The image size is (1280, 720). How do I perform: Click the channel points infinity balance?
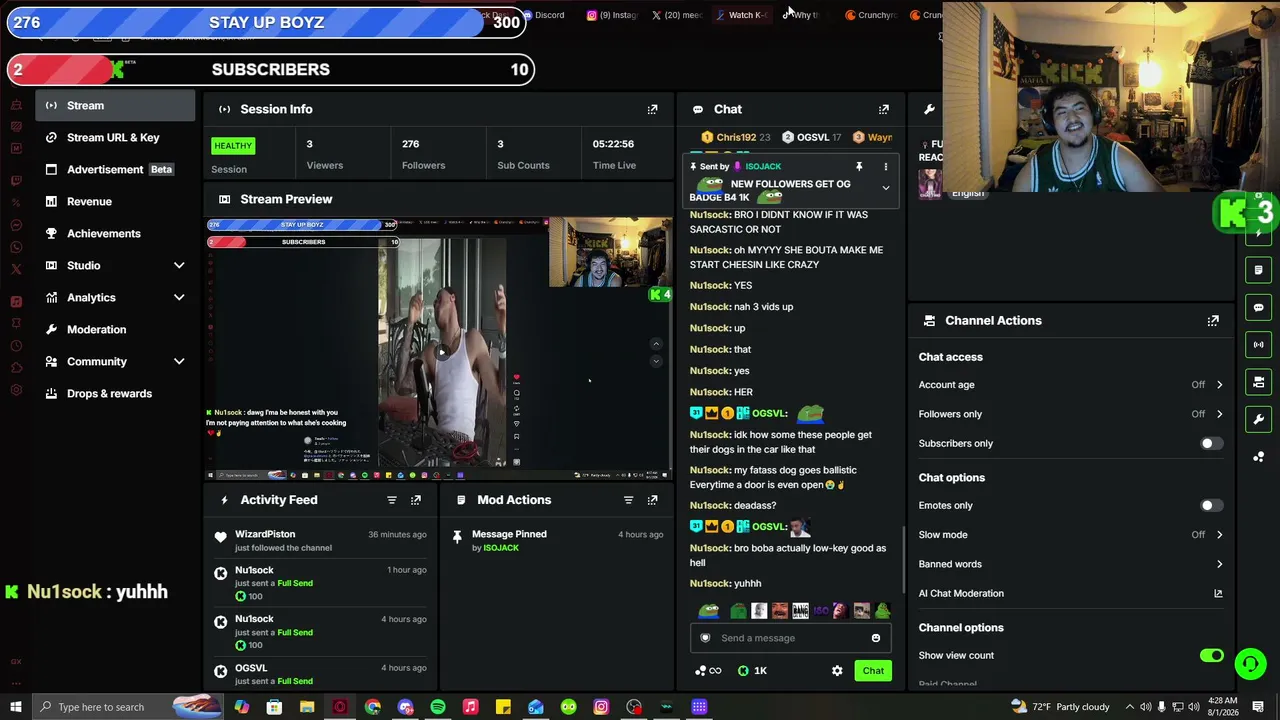click(x=708, y=671)
